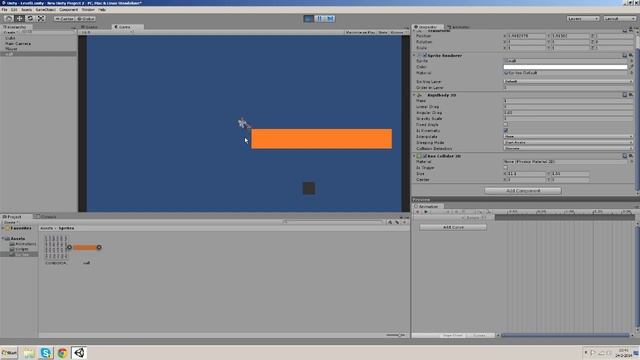Screen dimensions: 640x360
Task: Open the Window menu
Action: (x=88, y=9)
